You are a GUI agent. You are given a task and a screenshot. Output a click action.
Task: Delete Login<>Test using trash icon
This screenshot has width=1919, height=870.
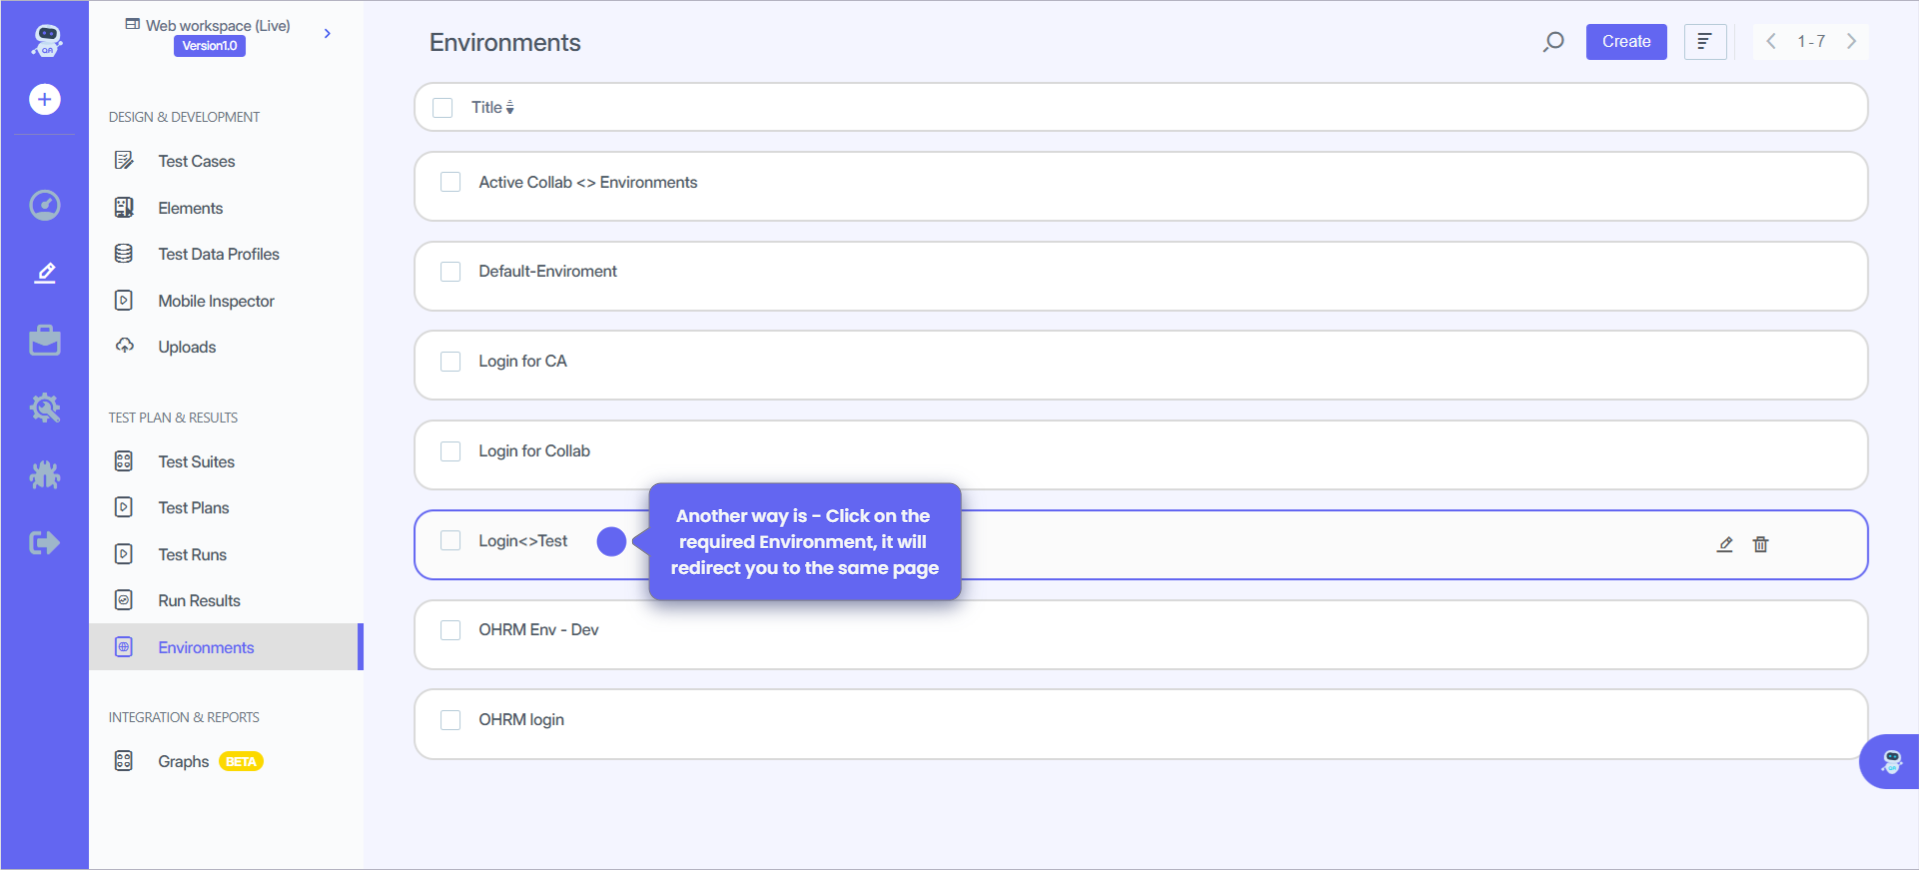click(1761, 545)
